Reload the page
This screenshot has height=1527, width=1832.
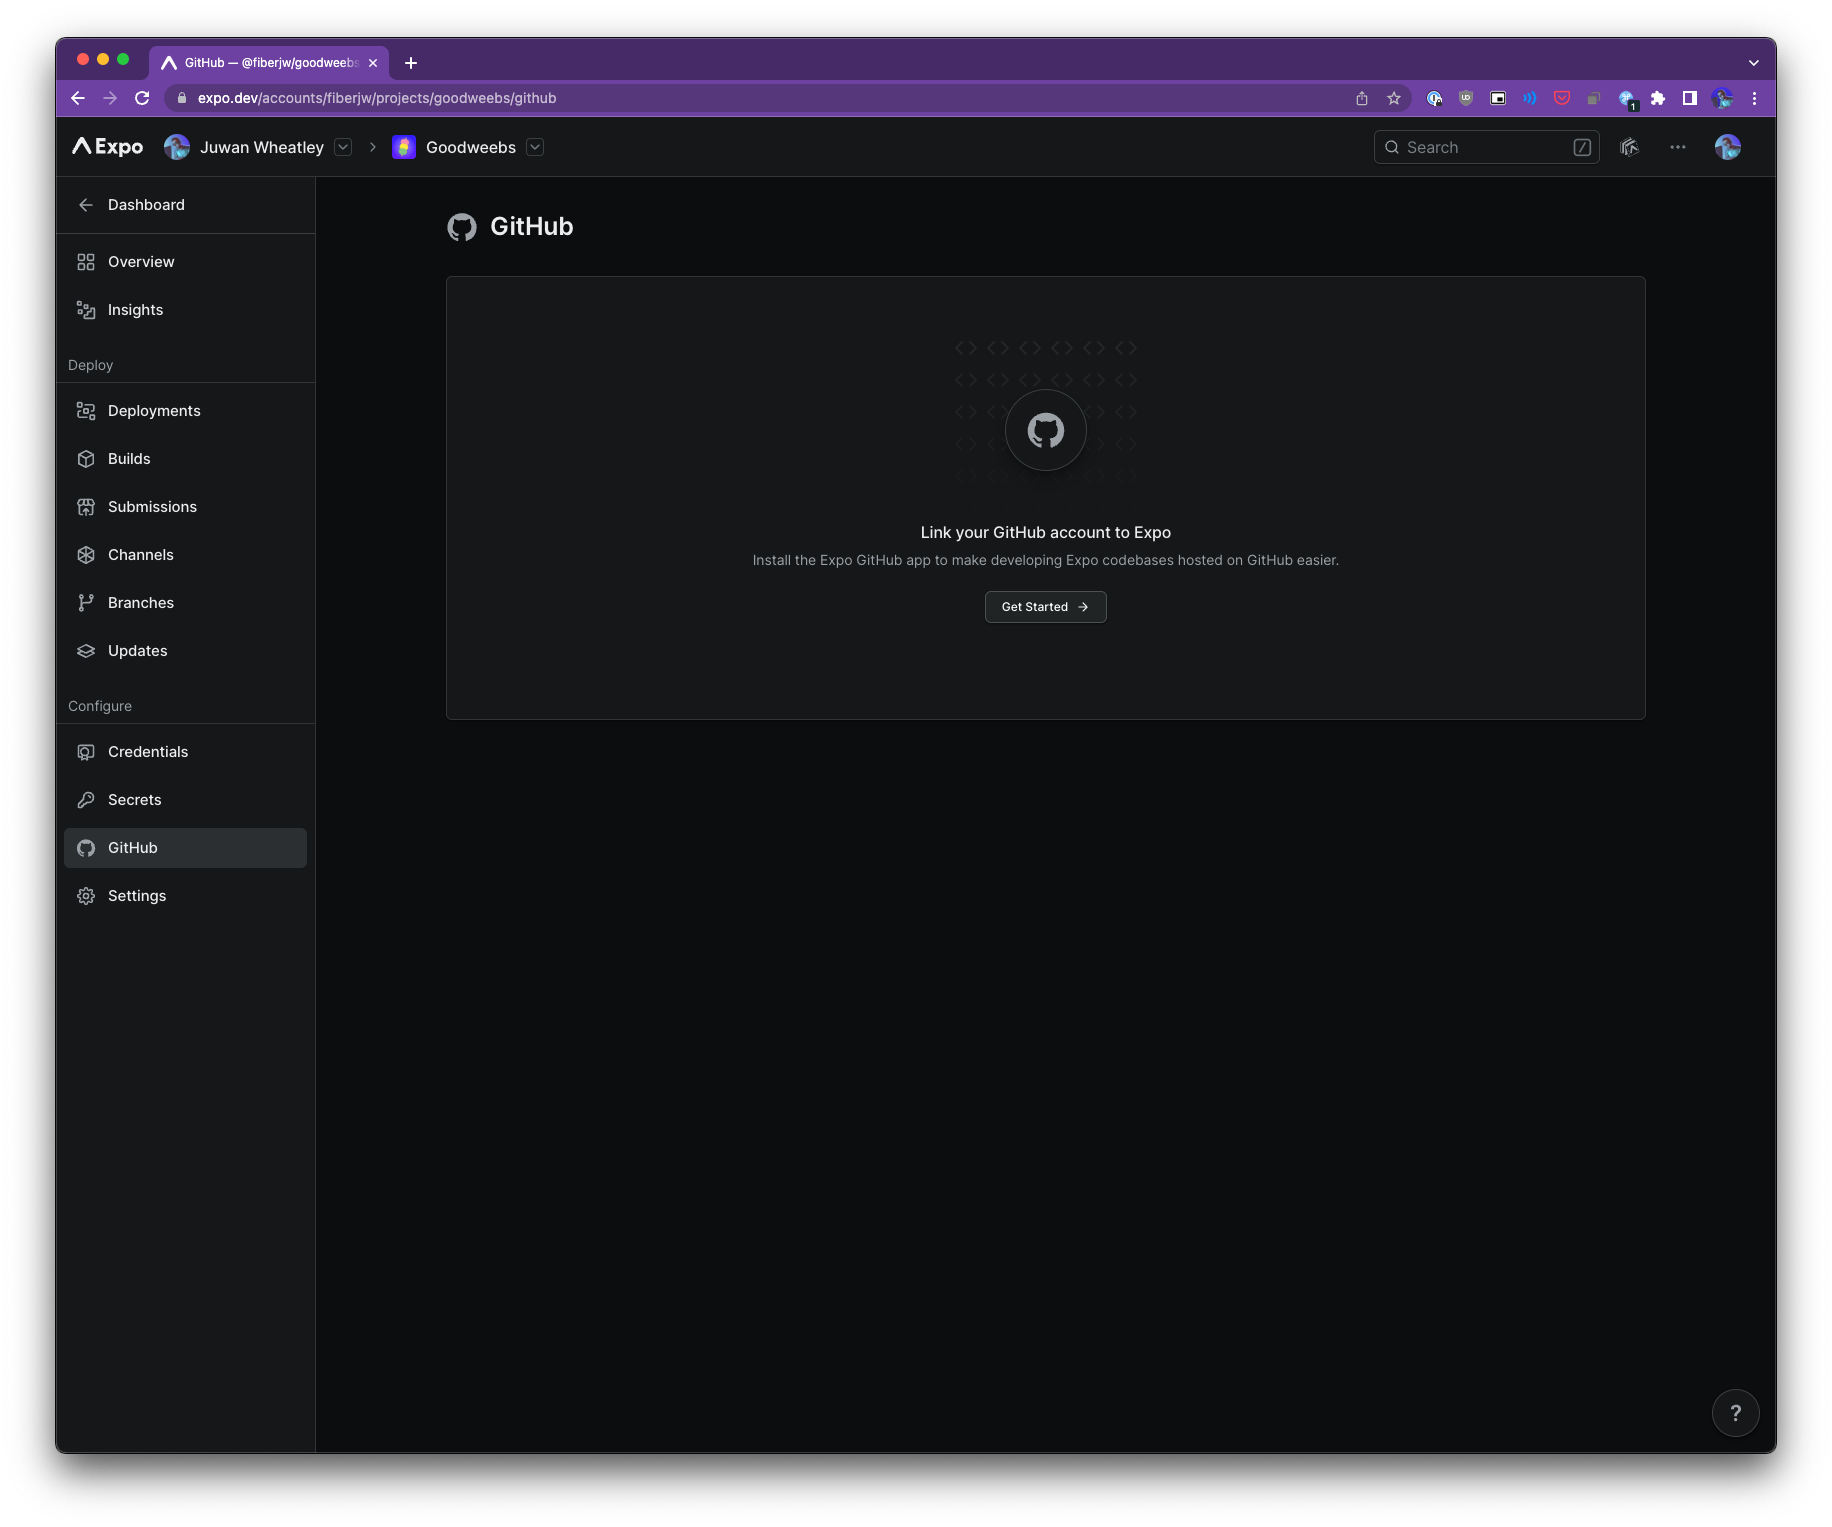[x=142, y=98]
